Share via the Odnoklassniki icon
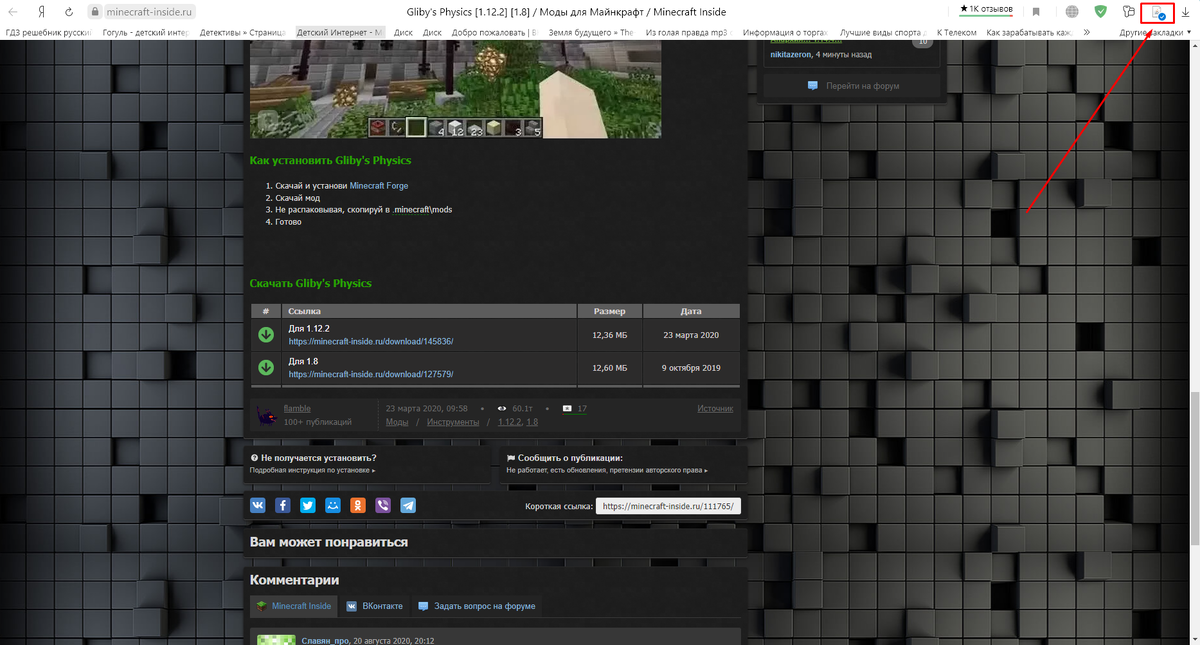This screenshot has width=1200, height=645. [x=358, y=505]
